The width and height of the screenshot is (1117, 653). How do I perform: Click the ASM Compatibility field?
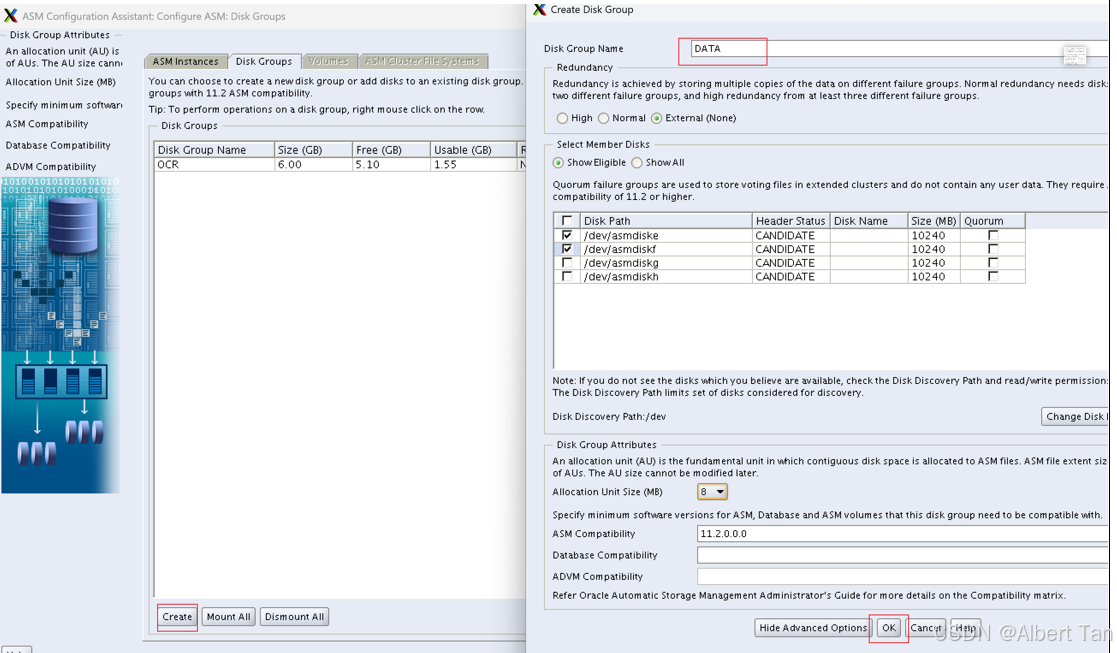pyautogui.click(x=902, y=533)
